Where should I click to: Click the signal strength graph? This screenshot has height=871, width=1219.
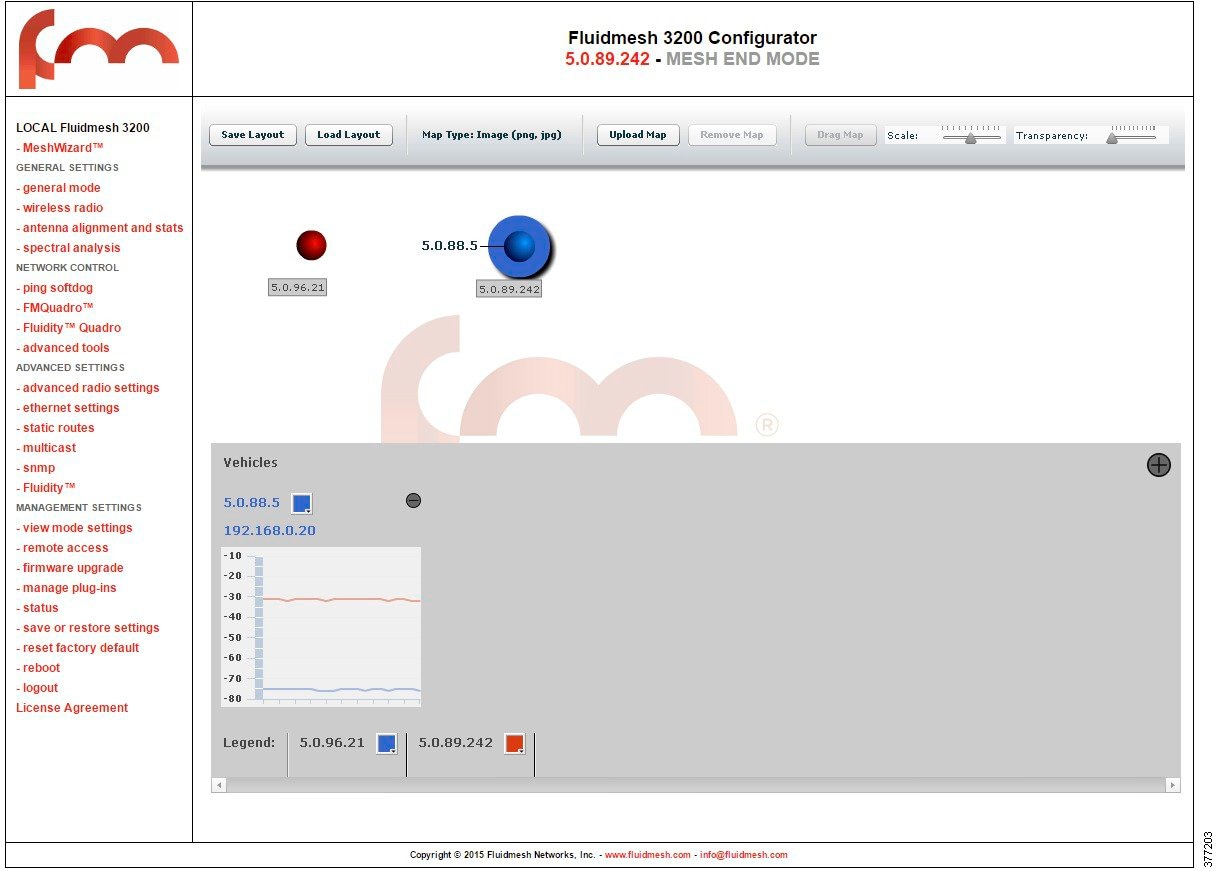(x=321, y=627)
